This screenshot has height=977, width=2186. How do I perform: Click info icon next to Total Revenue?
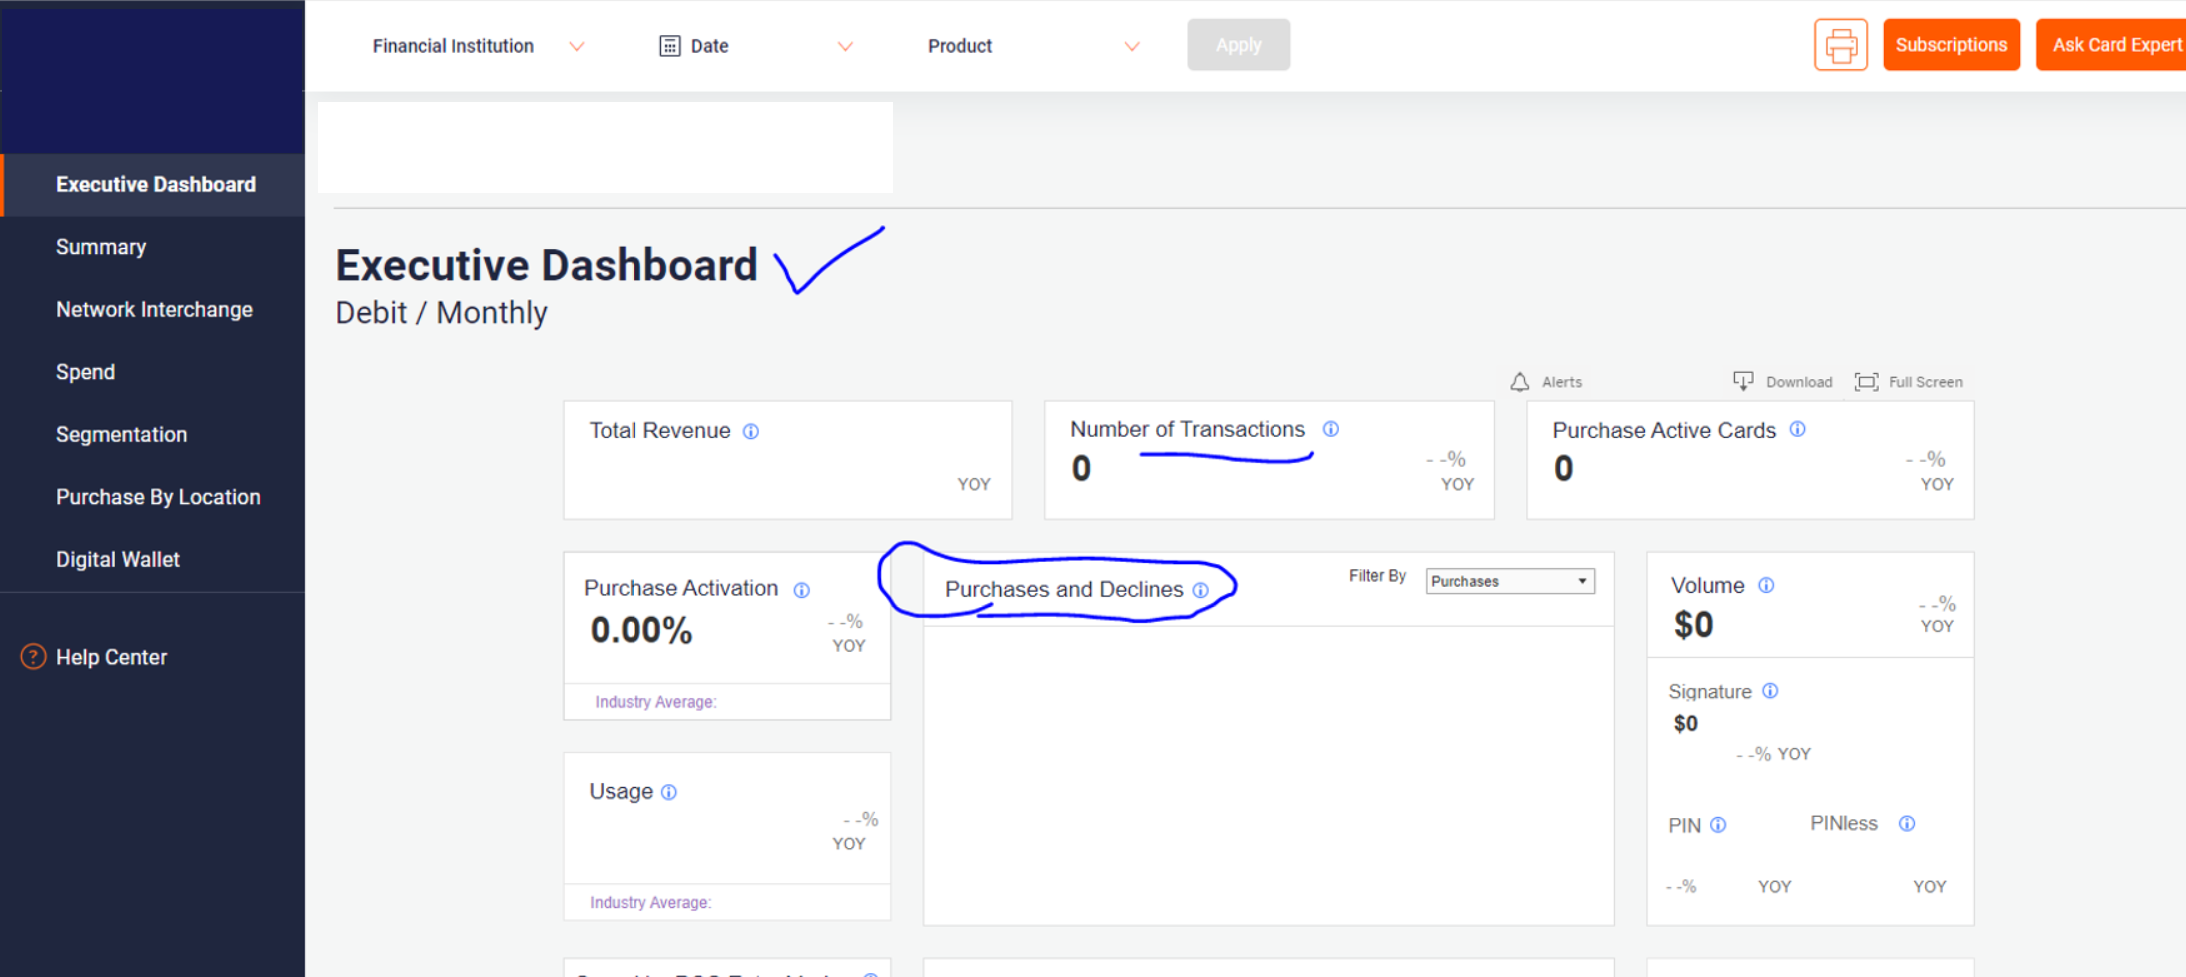pos(751,431)
